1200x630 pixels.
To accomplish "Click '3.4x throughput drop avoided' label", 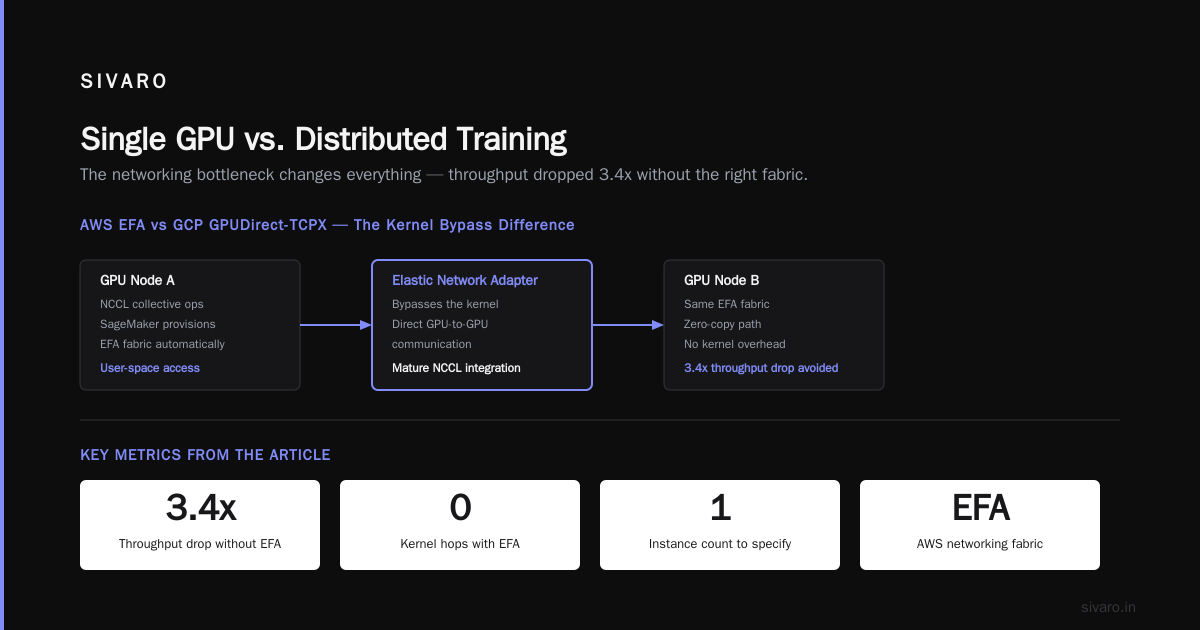I will (x=761, y=368).
